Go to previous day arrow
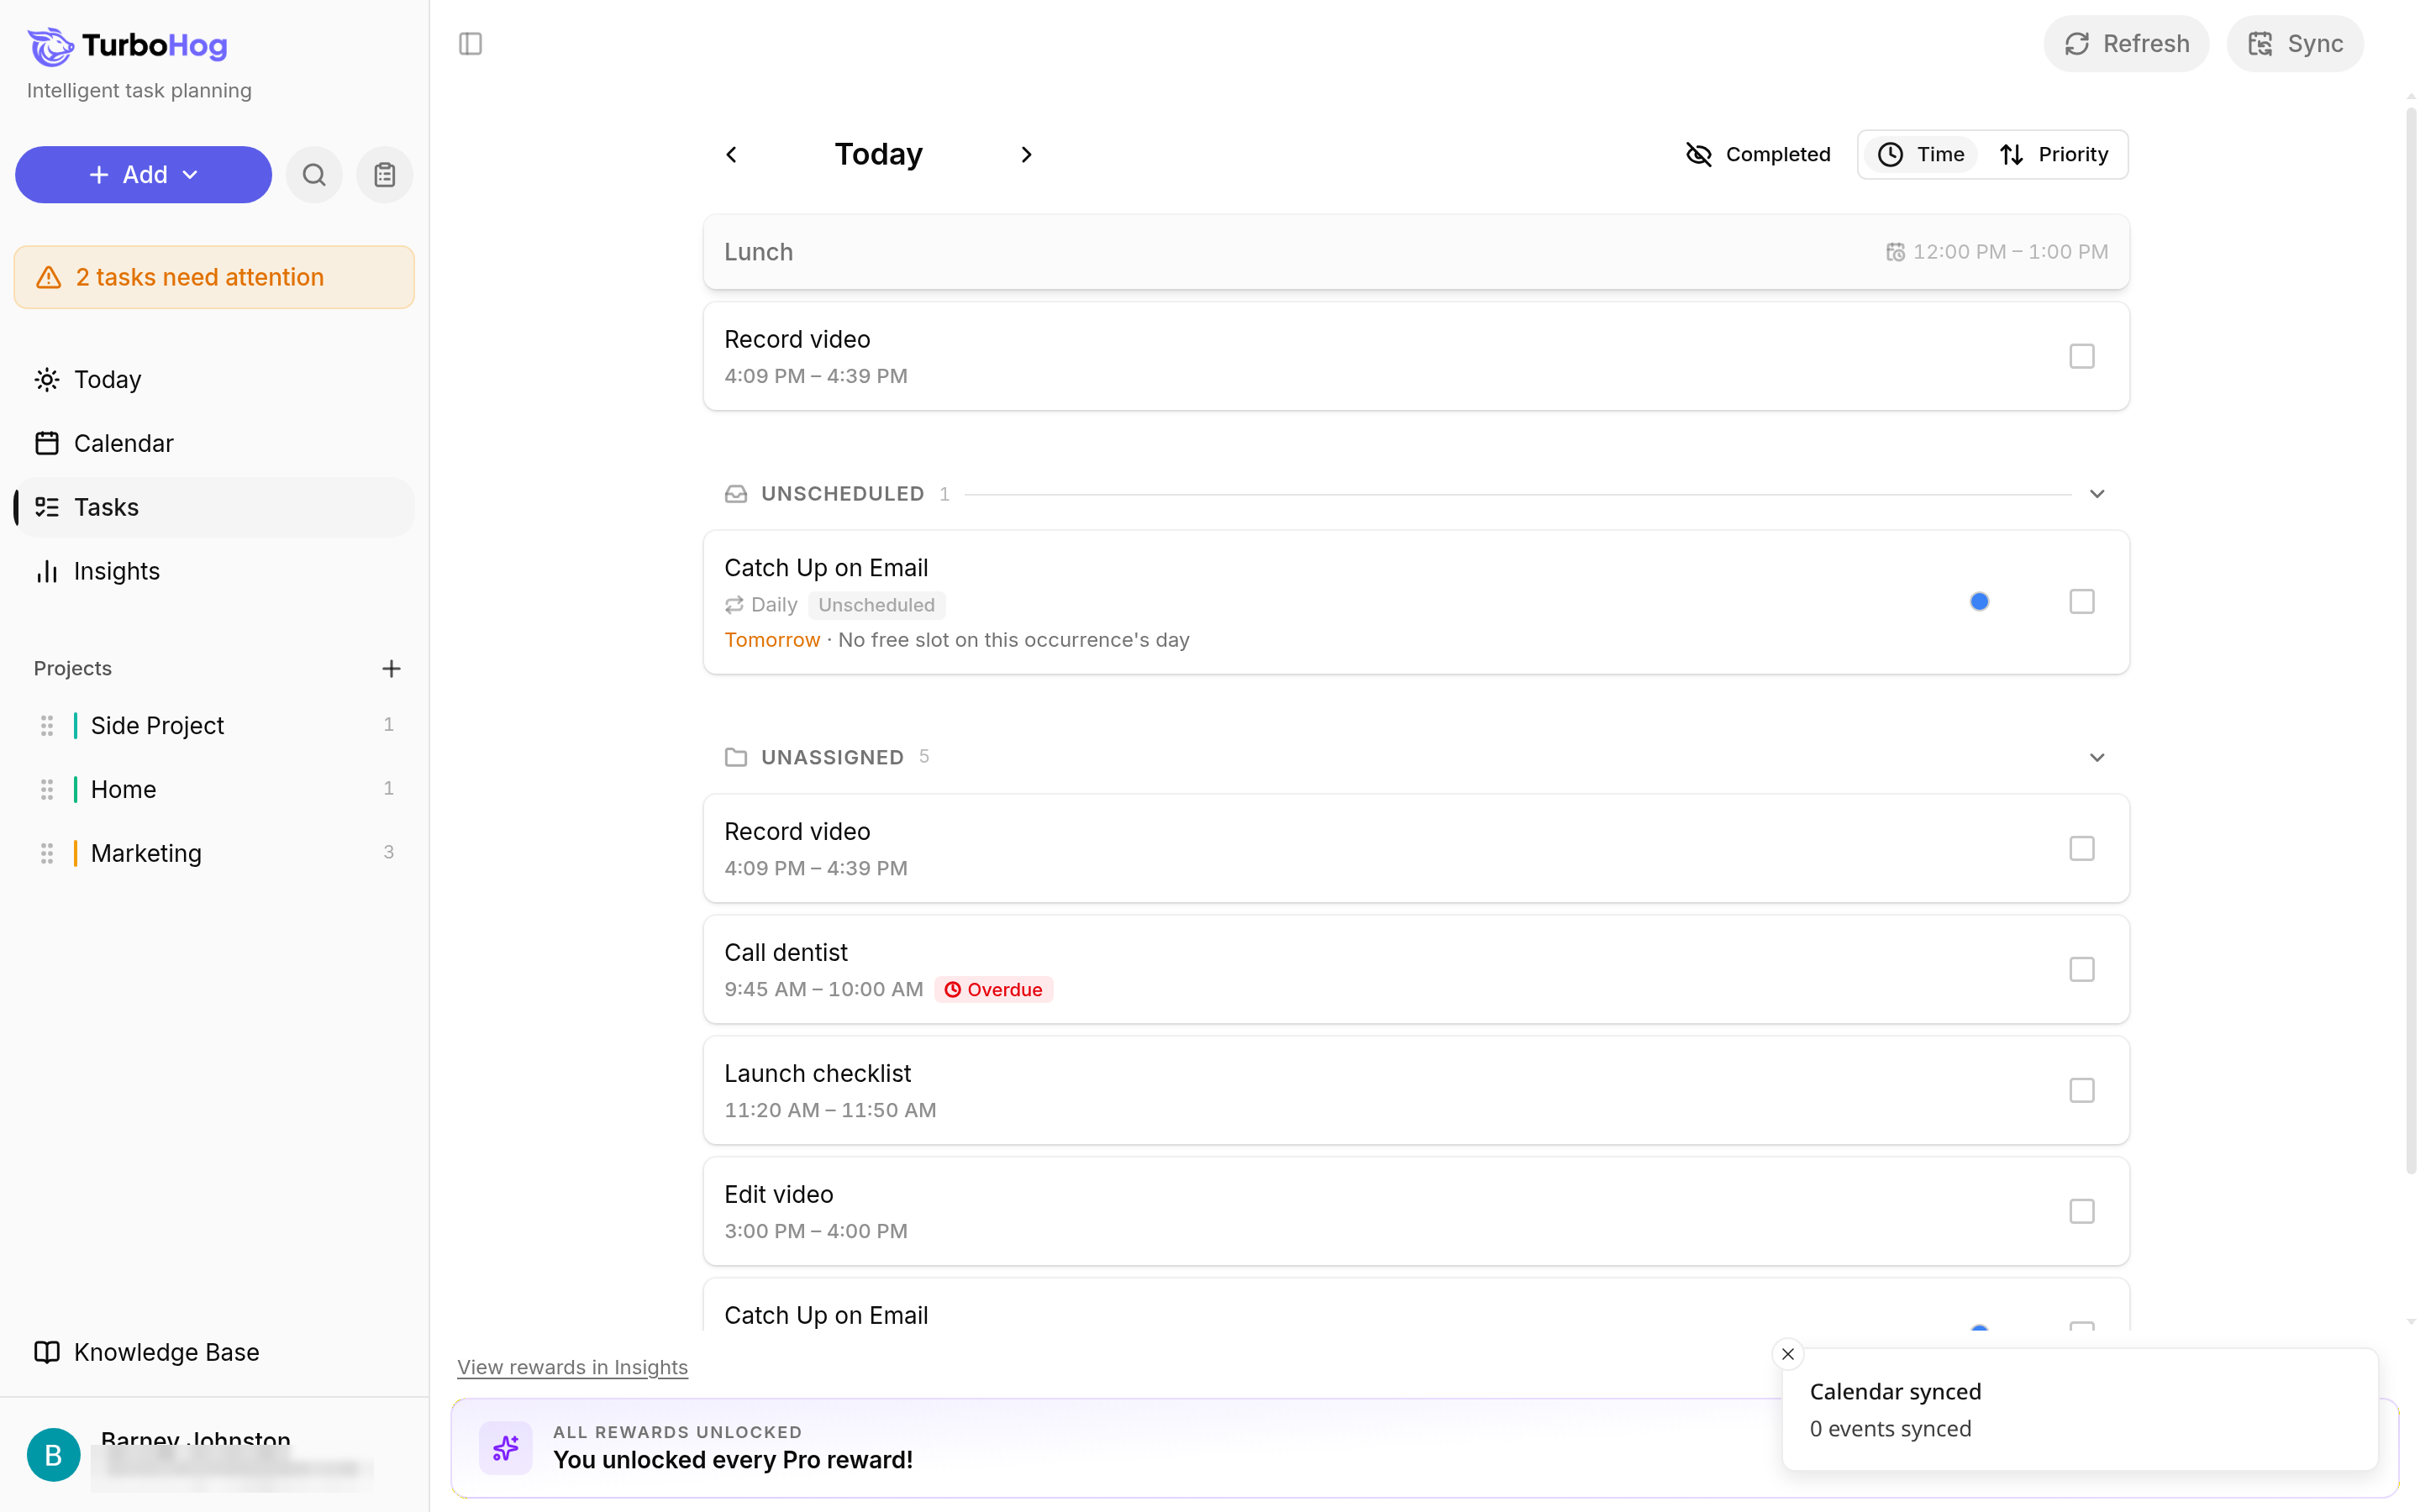2420x1512 pixels. 731,154
